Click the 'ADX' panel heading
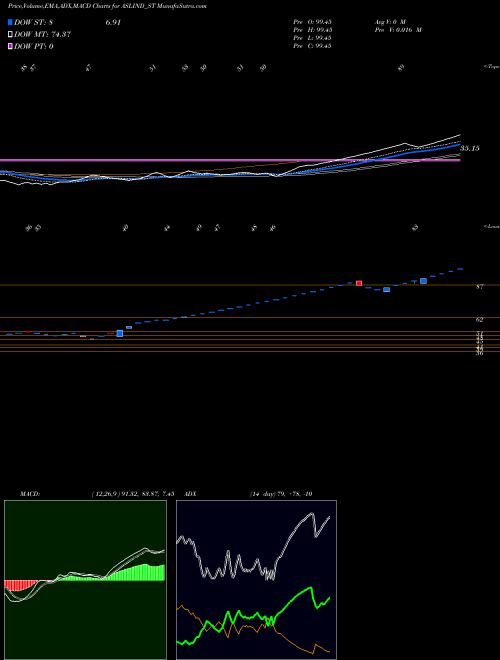 click(190, 494)
